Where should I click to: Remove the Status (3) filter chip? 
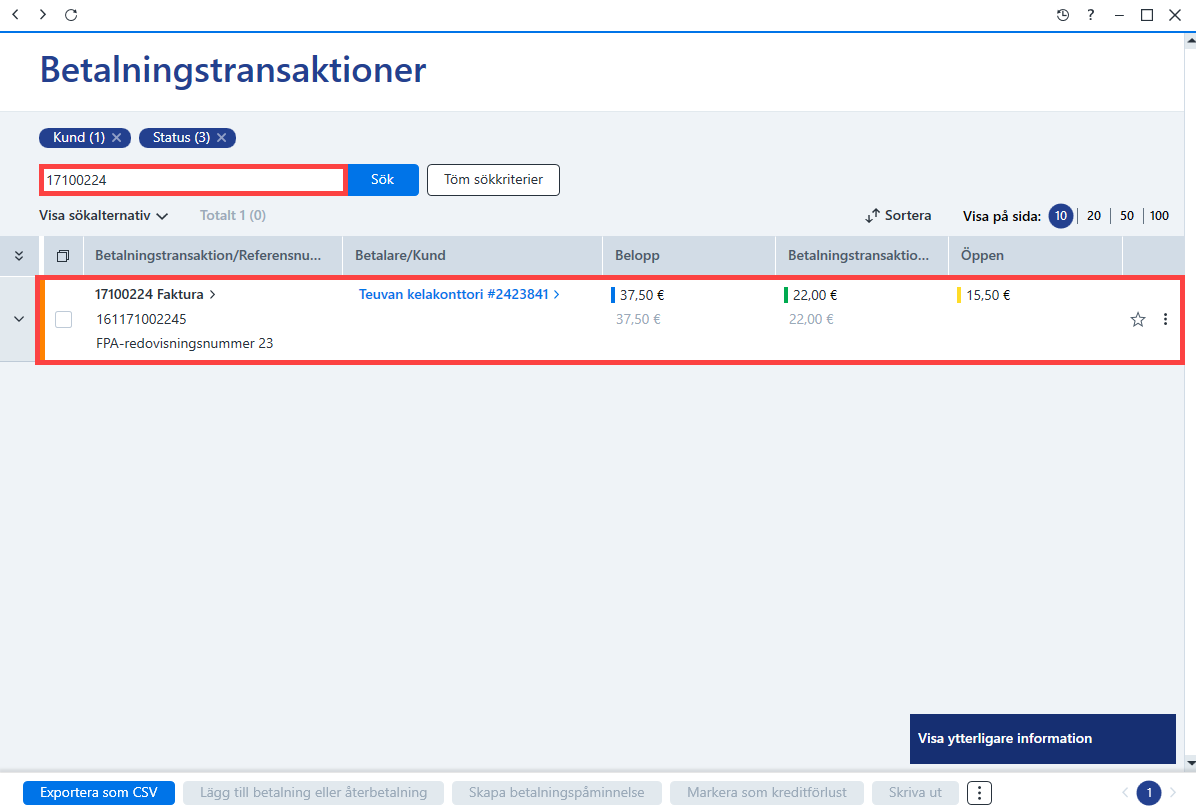point(221,137)
